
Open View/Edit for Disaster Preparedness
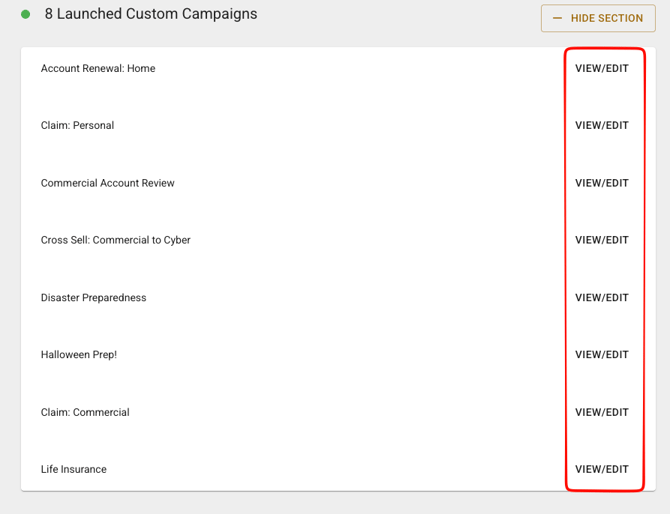click(x=602, y=298)
